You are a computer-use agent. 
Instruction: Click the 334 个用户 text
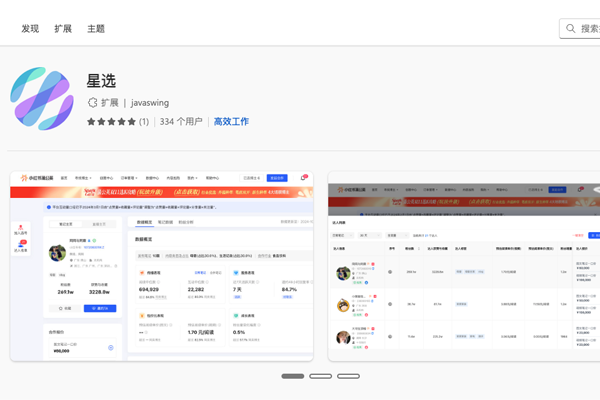pyautogui.click(x=181, y=122)
